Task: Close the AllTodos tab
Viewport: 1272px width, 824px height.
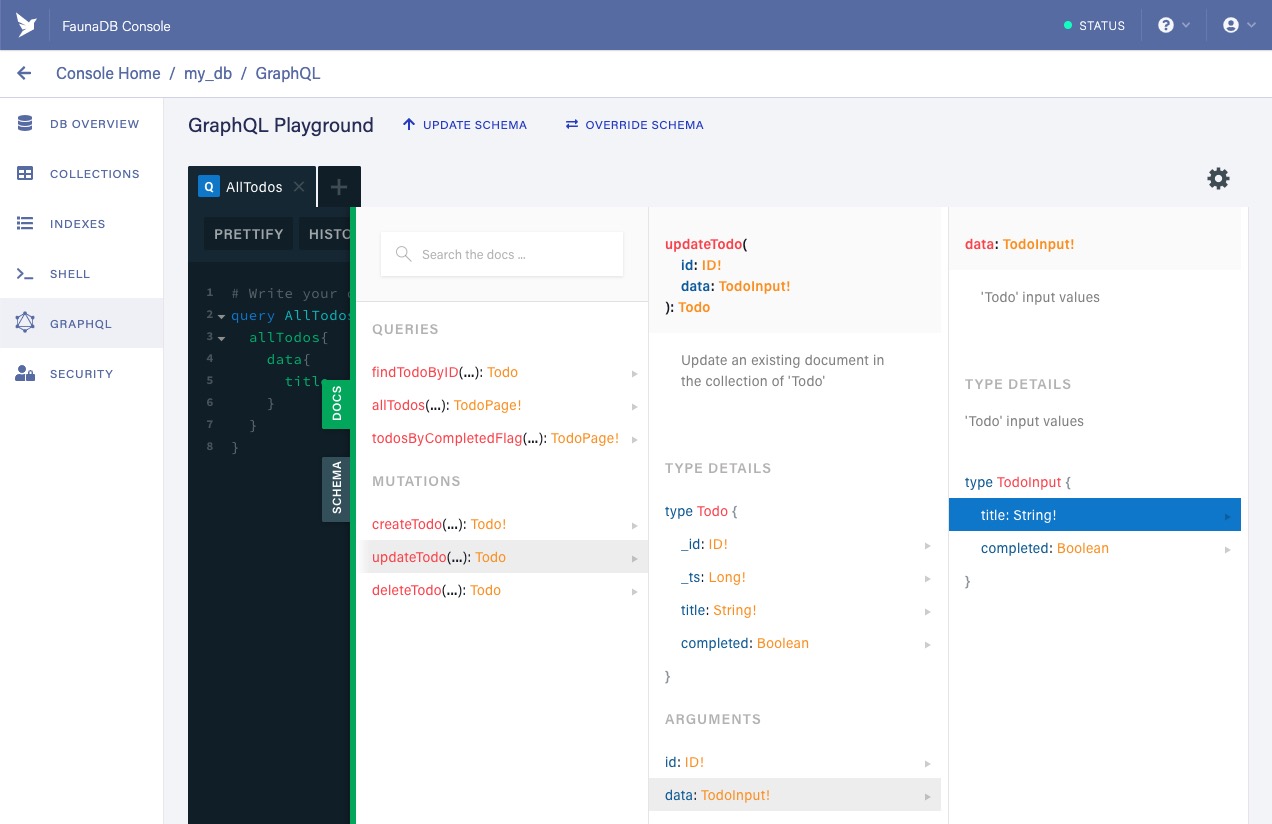Action: 299,187
